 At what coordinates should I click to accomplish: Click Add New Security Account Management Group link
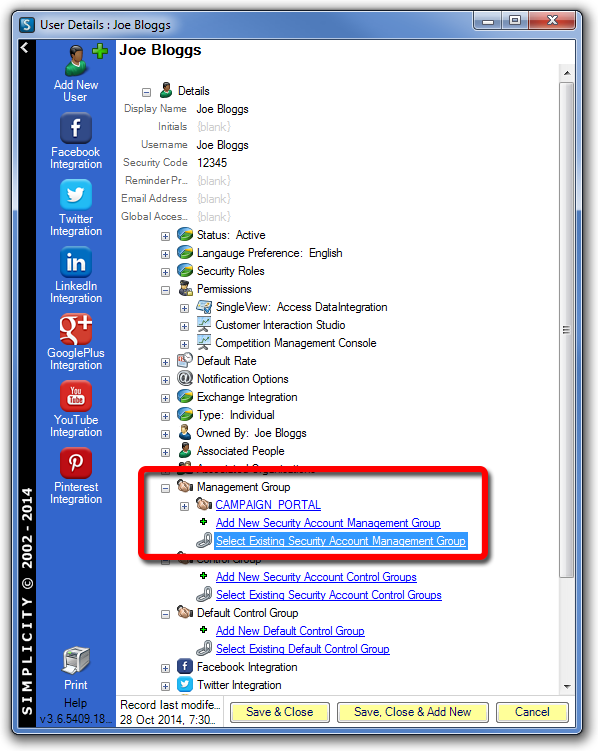328,523
